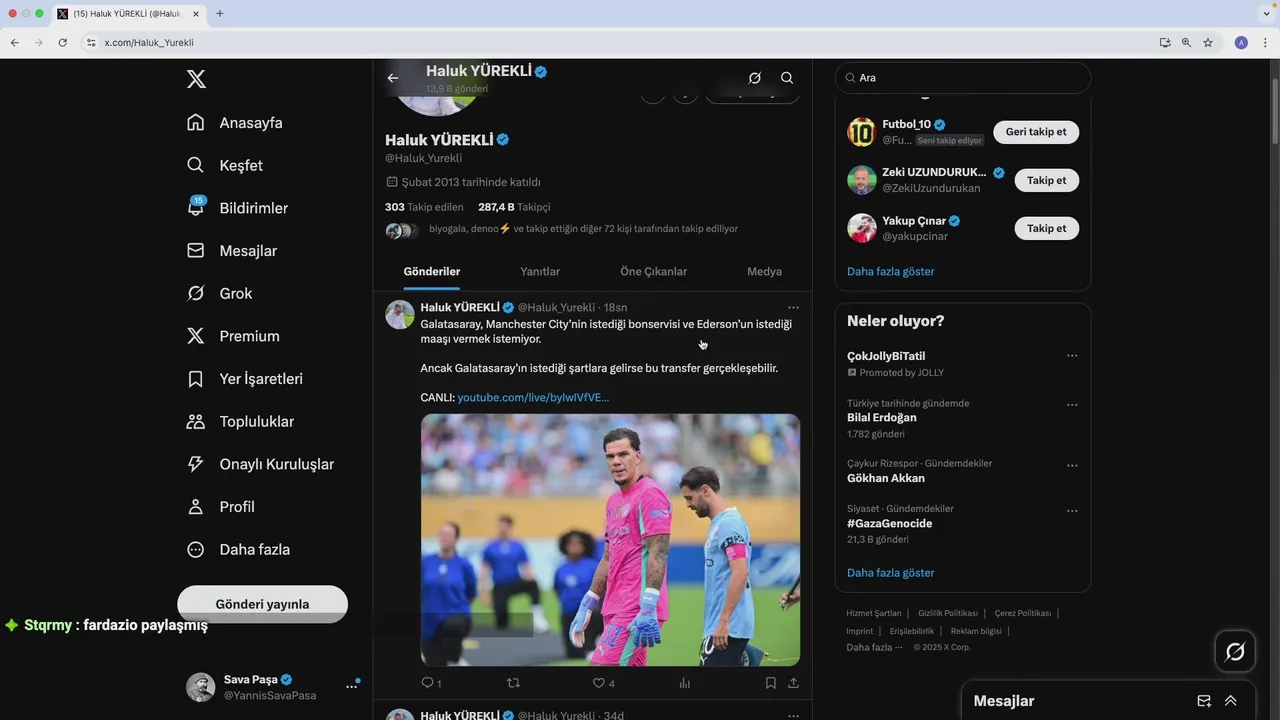This screenshot has width=1280, height=720.
Task: Follow Zeki UZUNDURUKAN with Takip et
Action: (x=1046, y=181)
